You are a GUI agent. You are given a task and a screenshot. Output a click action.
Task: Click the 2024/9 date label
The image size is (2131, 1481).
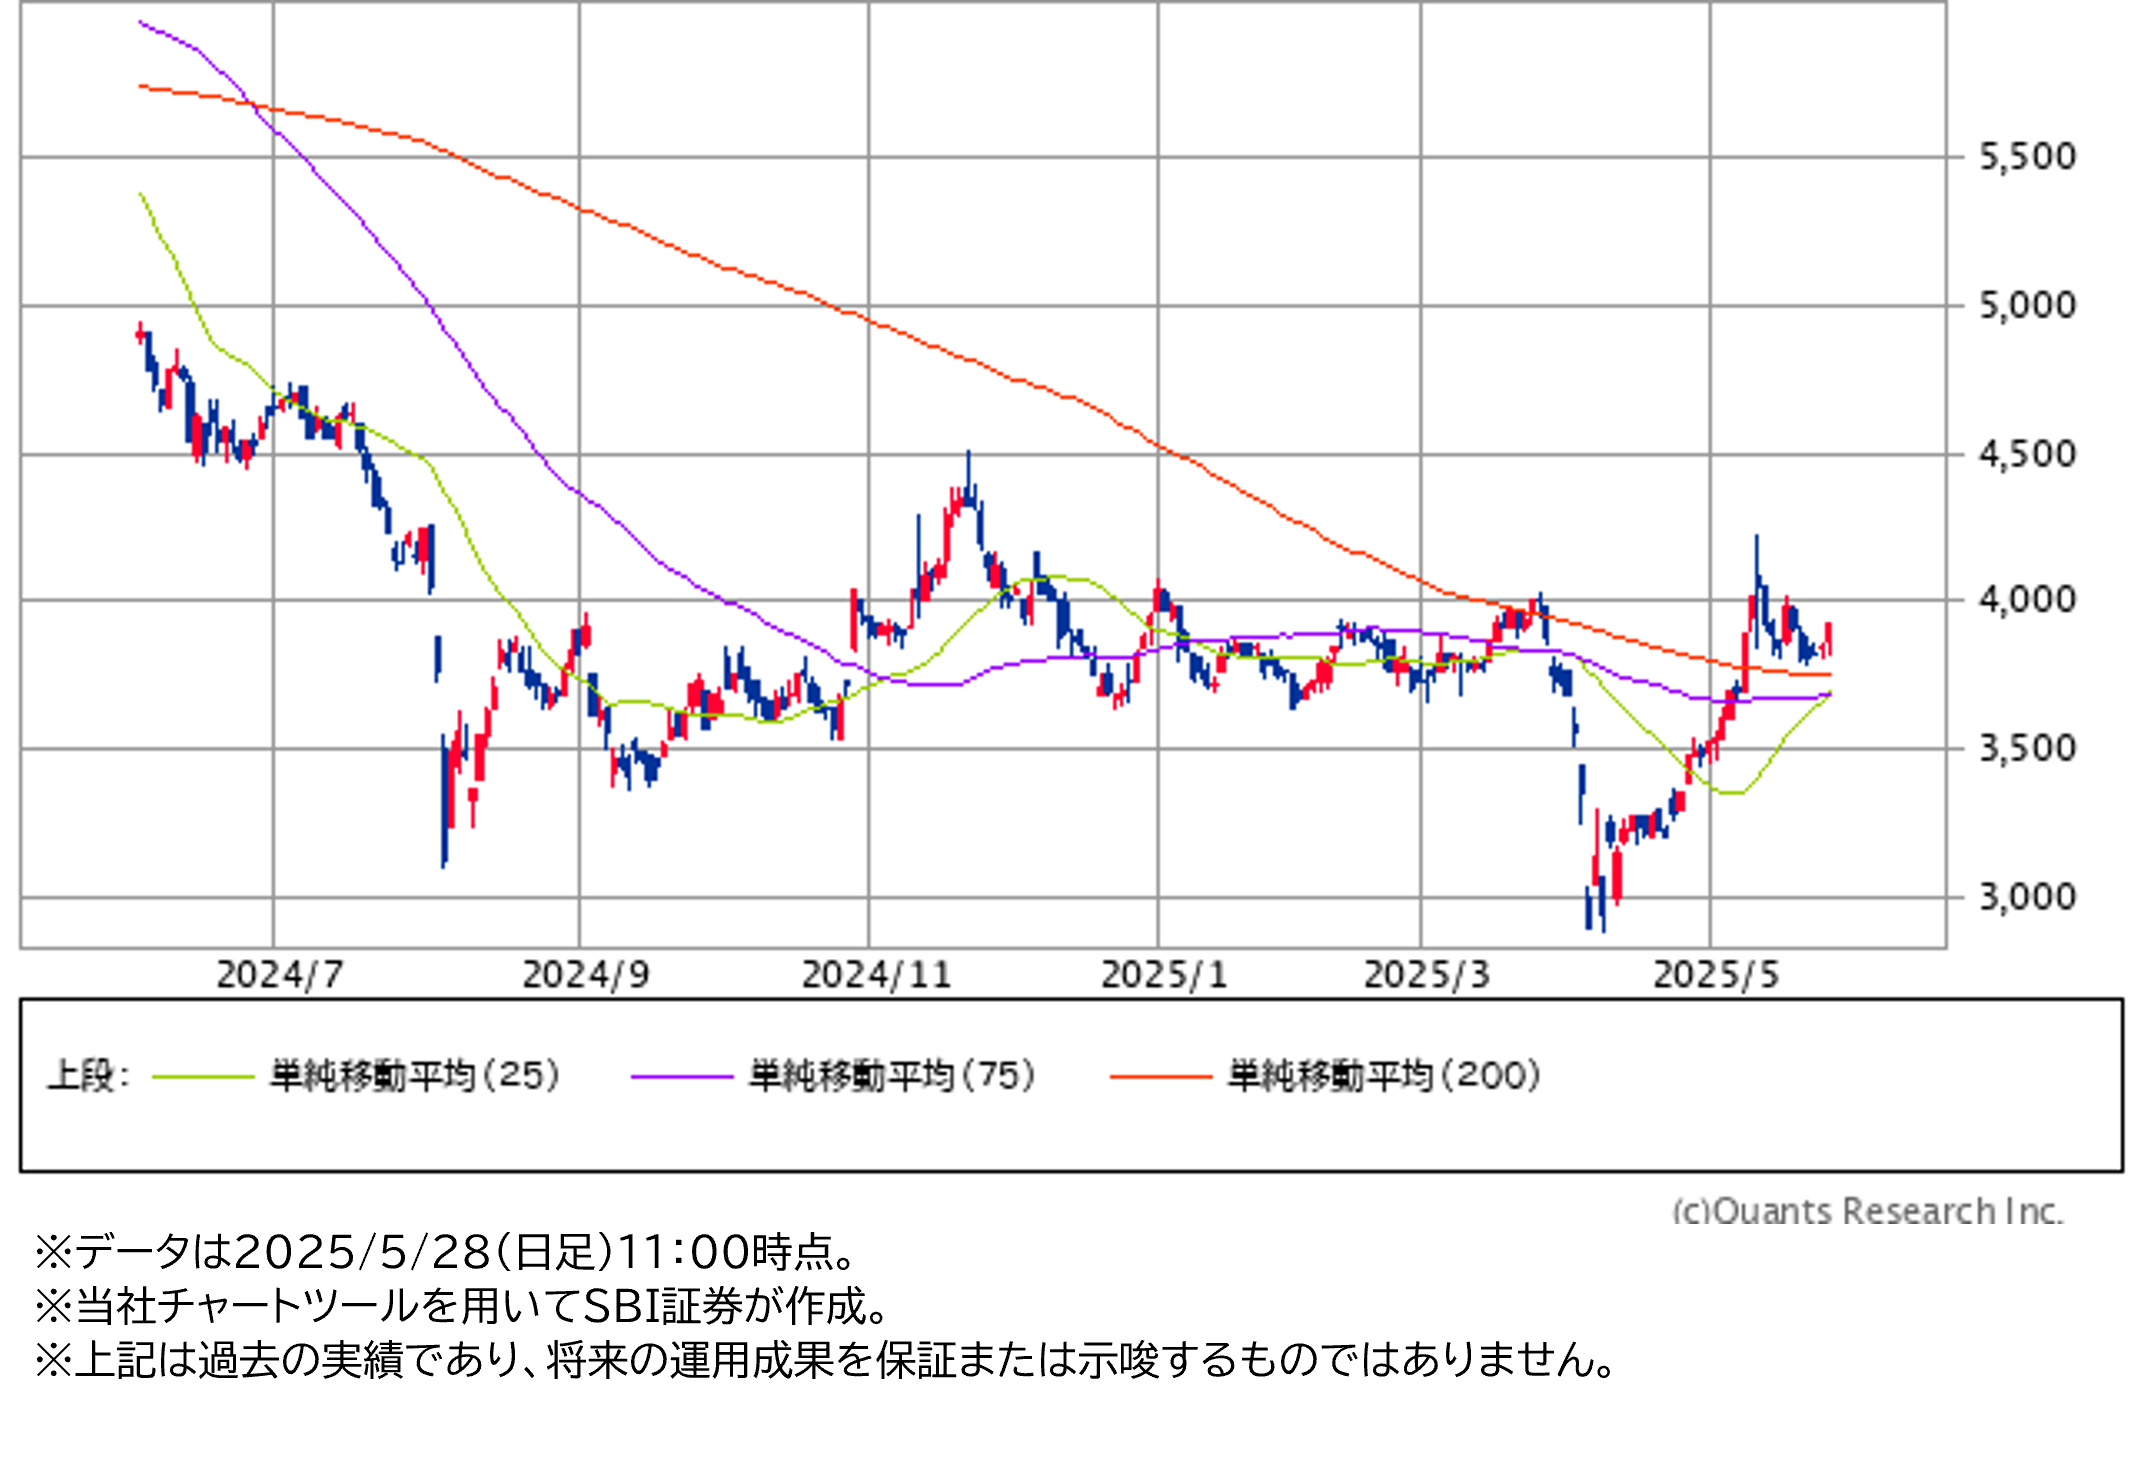(585, 975)
